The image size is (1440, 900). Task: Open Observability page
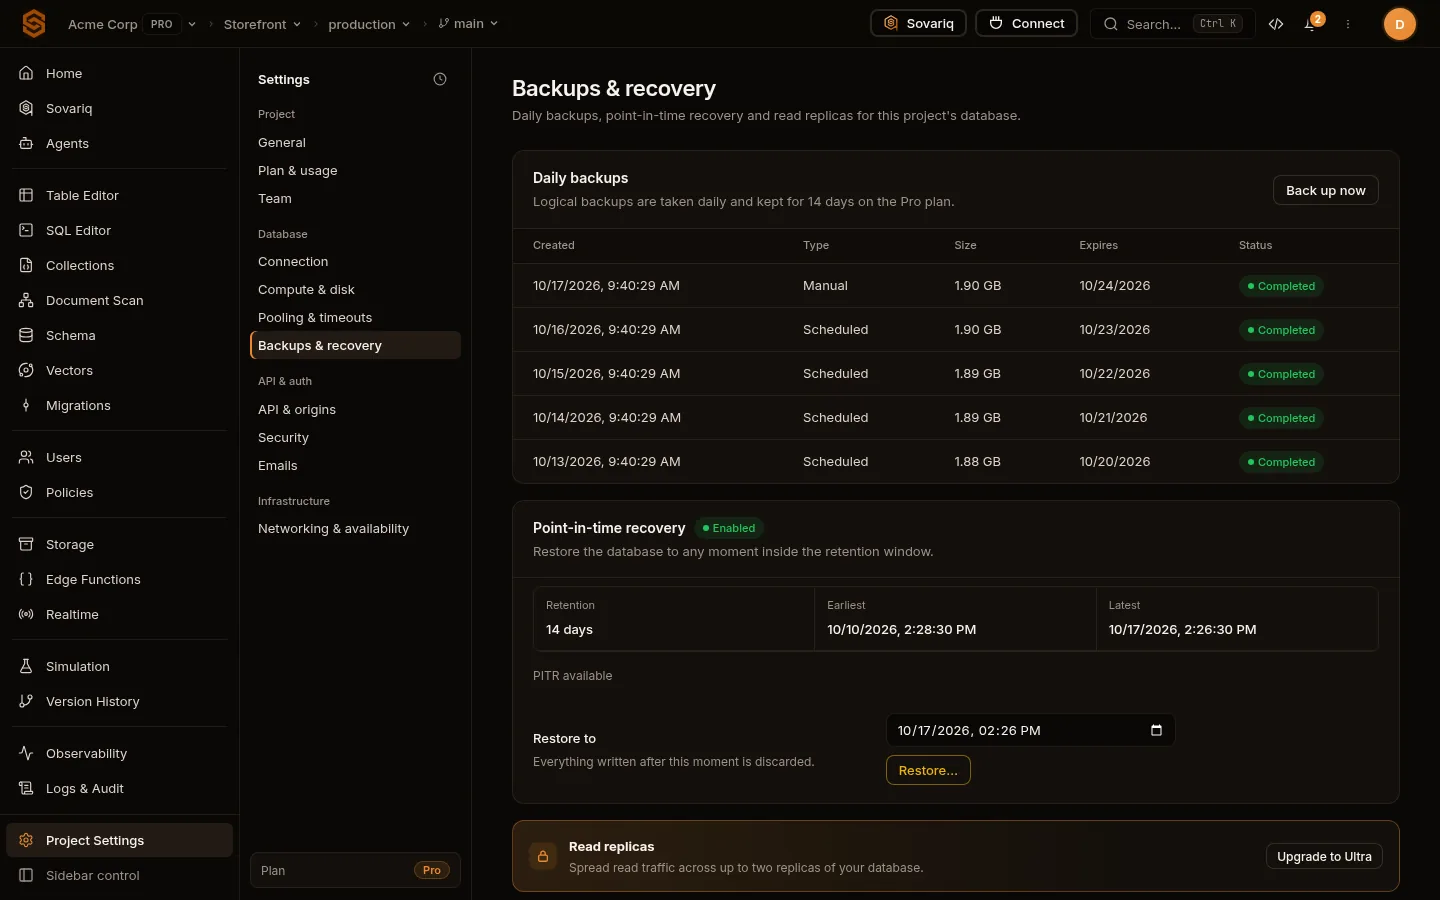point(120,753)
